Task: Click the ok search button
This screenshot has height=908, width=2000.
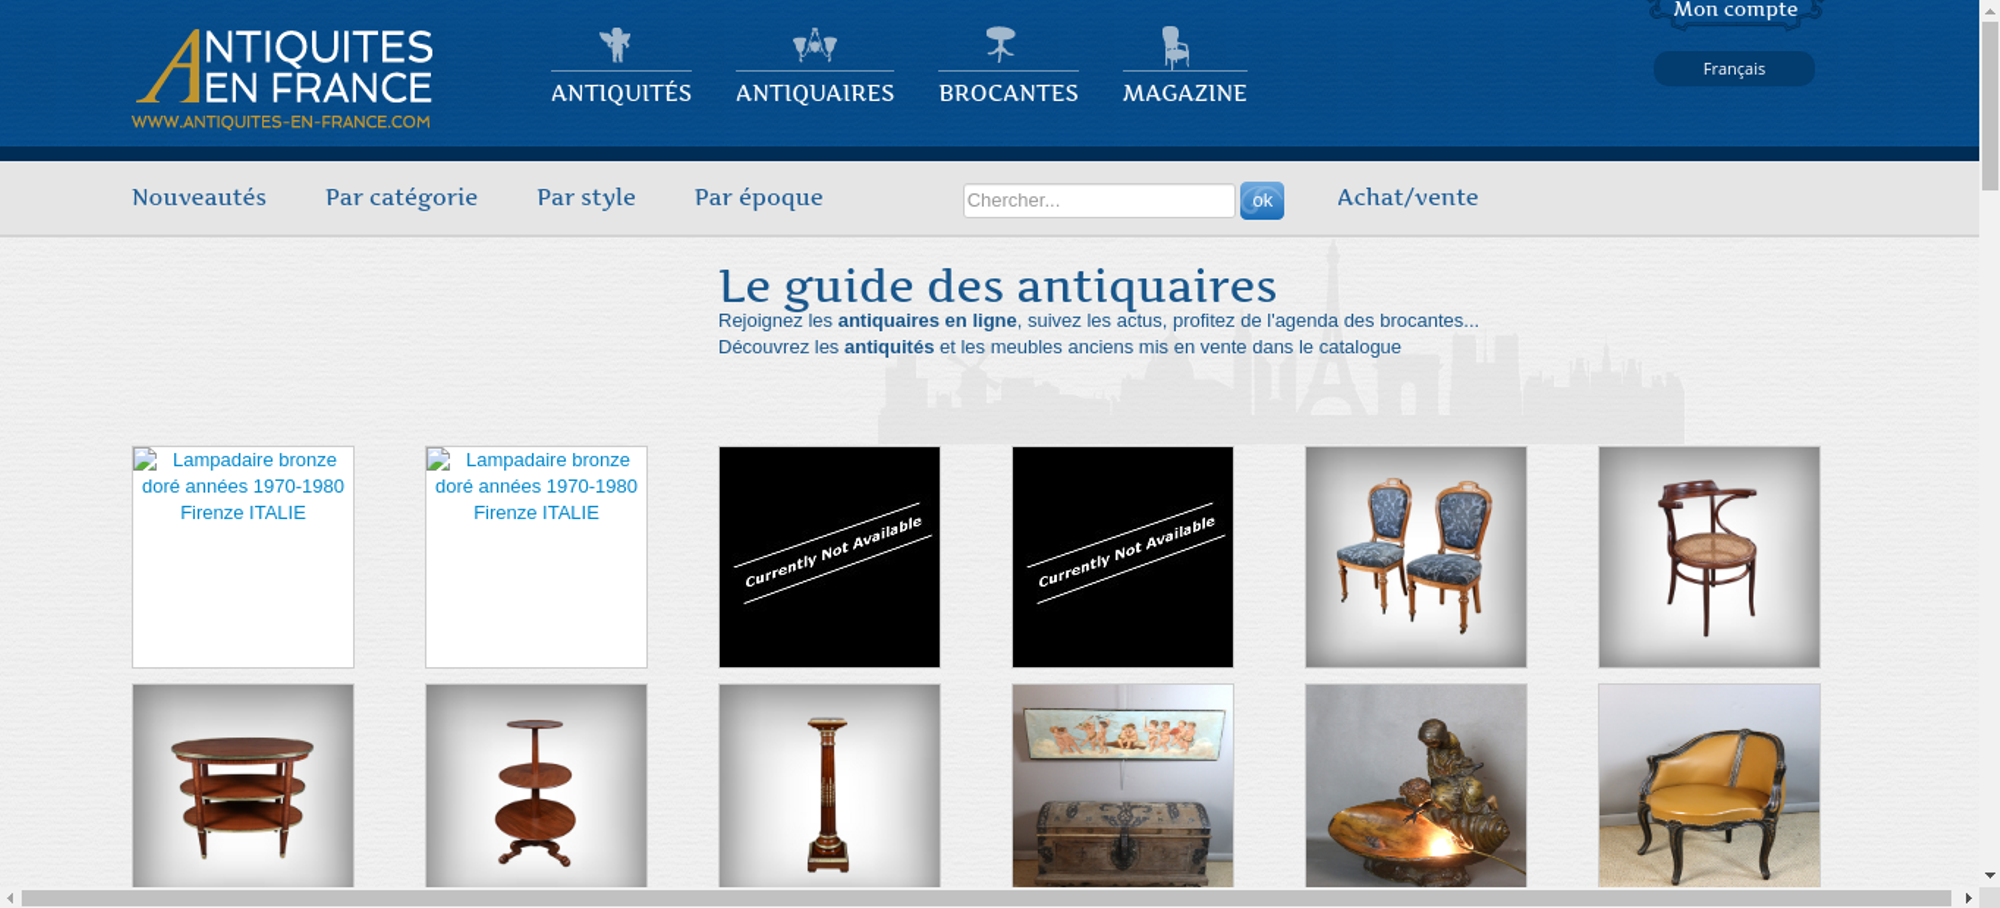Action: (x=1262, y=201)
